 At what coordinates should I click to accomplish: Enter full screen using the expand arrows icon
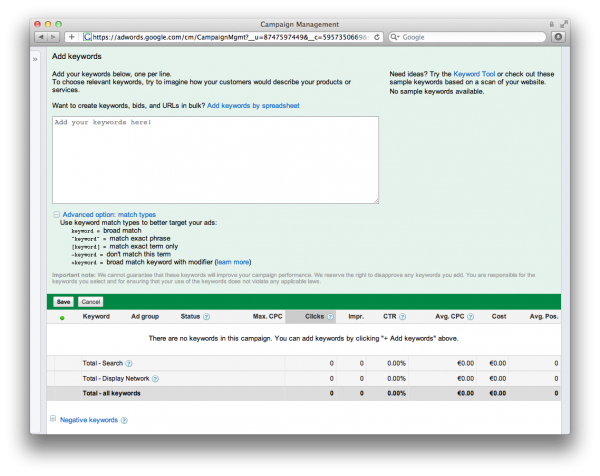pyautogui.click(x=563, y=24)
